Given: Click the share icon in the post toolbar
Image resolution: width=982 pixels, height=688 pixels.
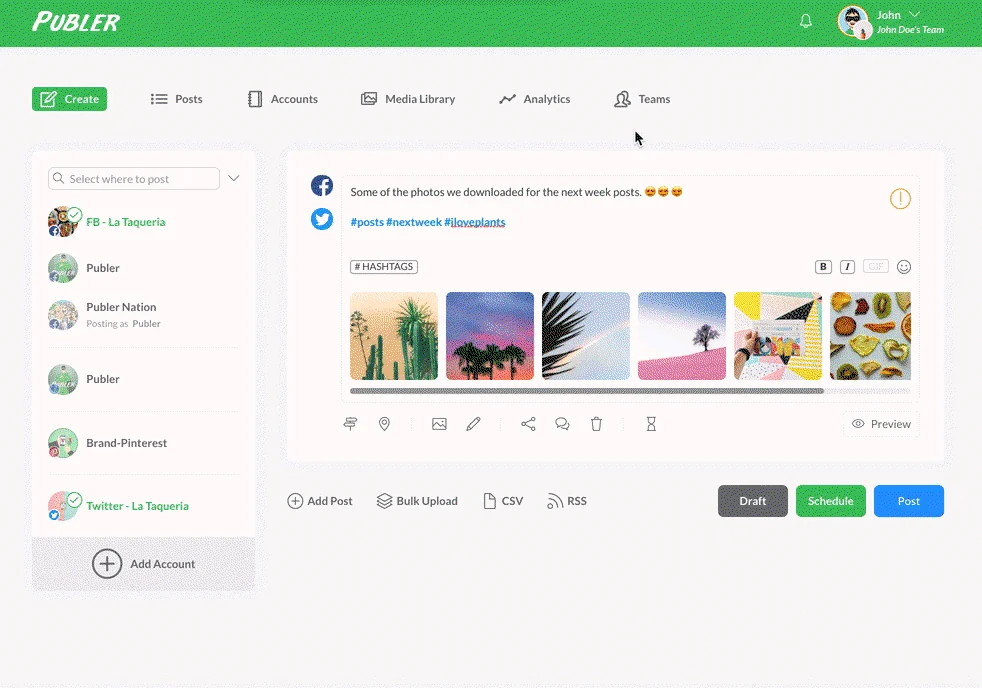Looking at the screenshot, I should [528, 424].
